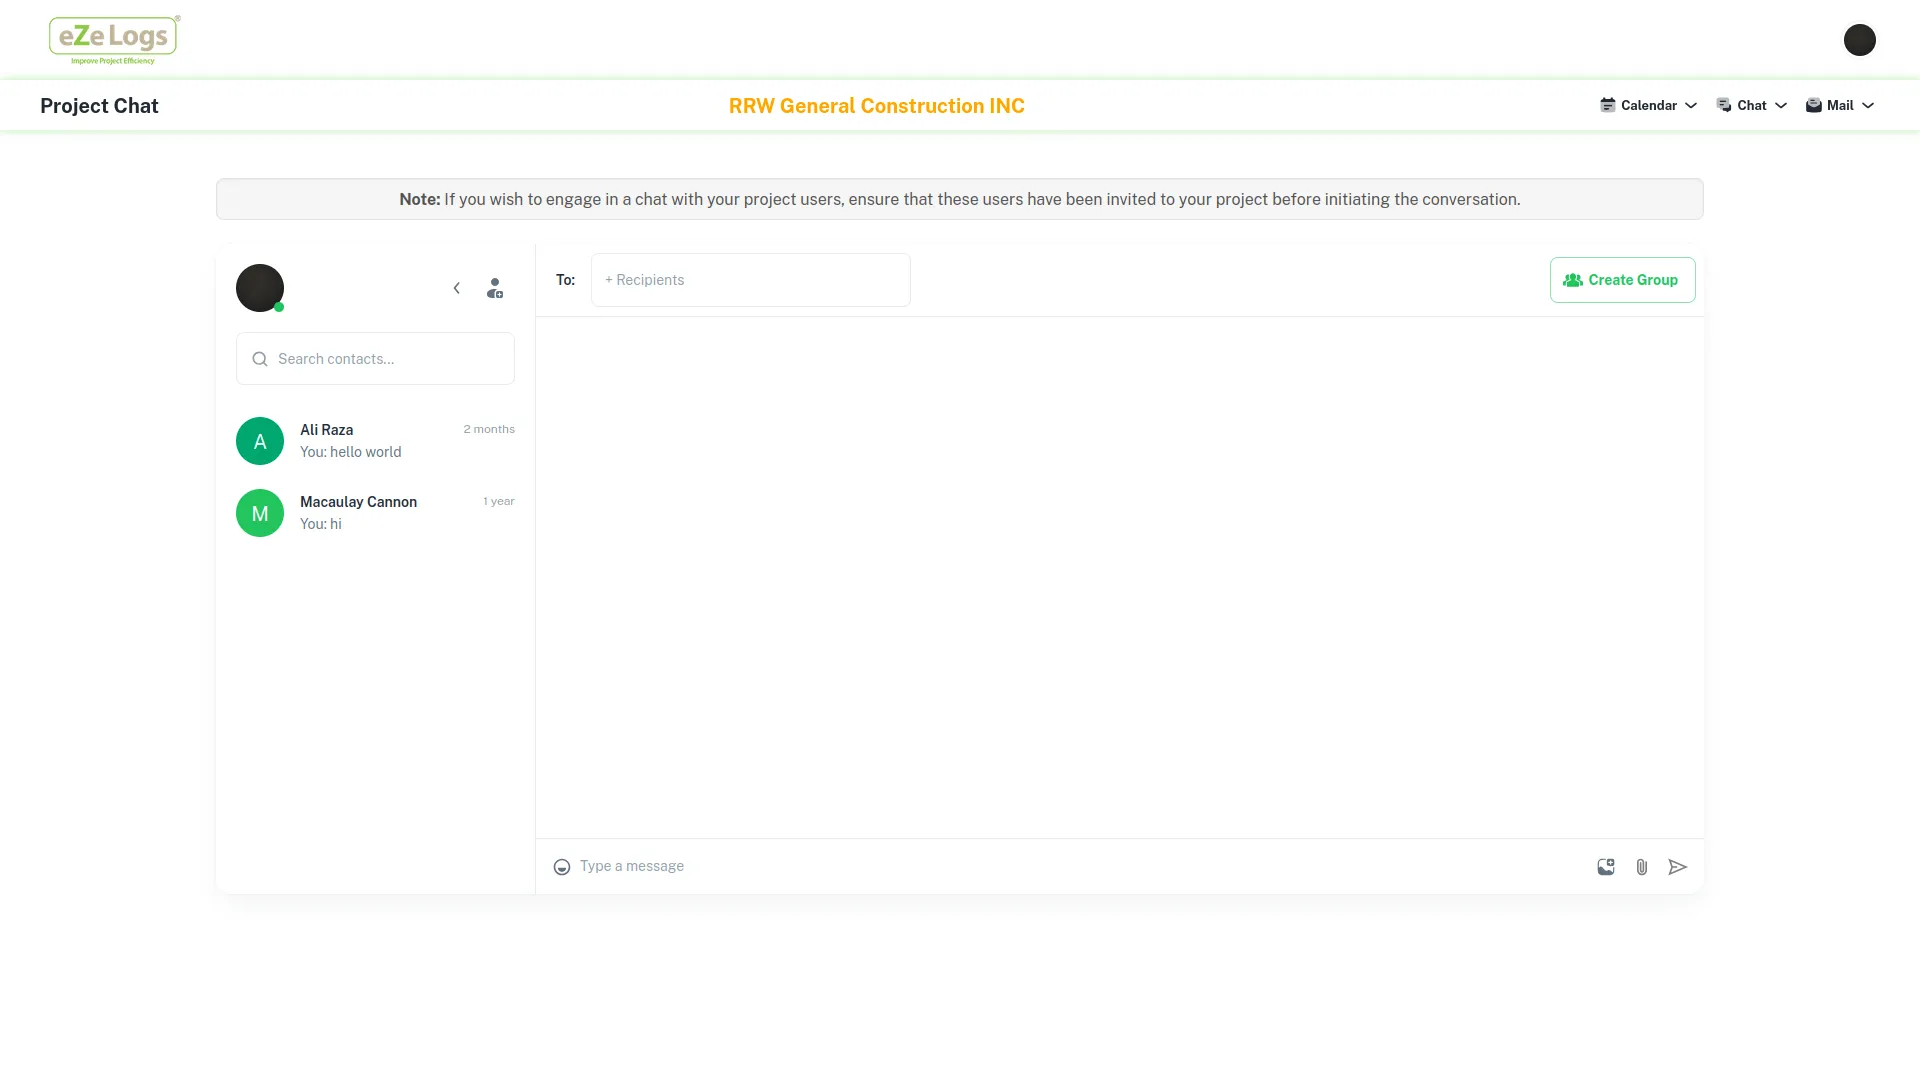Collapse contacts panel with back chevron
The height and width of the screenshot is (1080, 1920).
456,288
